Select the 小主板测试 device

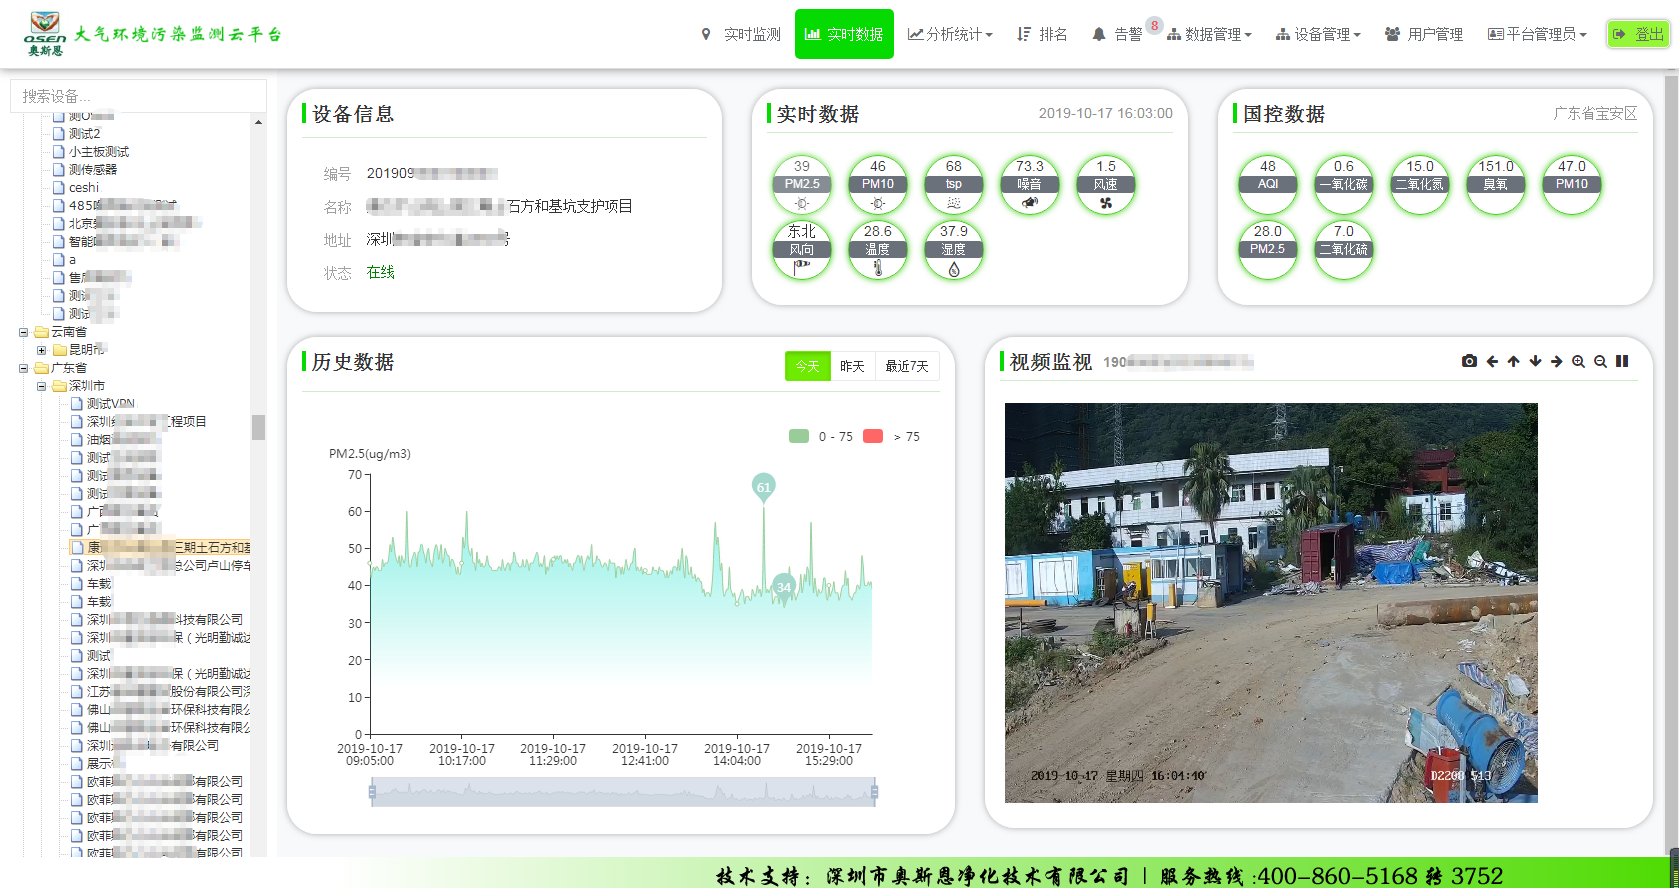coord(99,152)
